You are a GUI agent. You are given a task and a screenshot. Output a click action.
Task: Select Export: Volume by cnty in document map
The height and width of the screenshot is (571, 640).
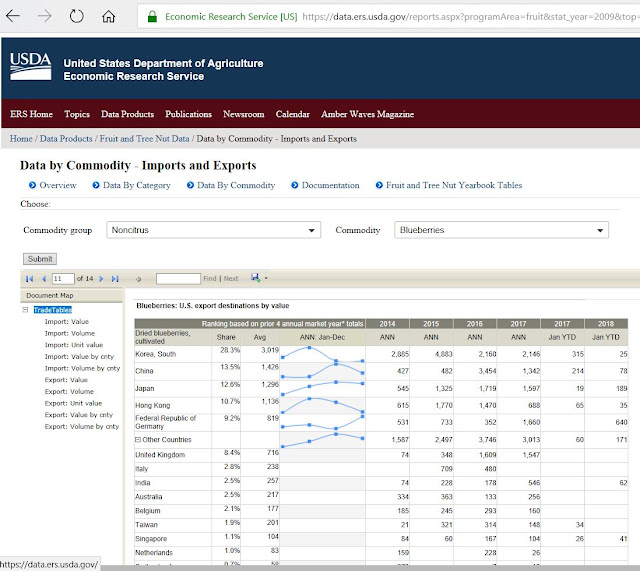click(82, 427)
